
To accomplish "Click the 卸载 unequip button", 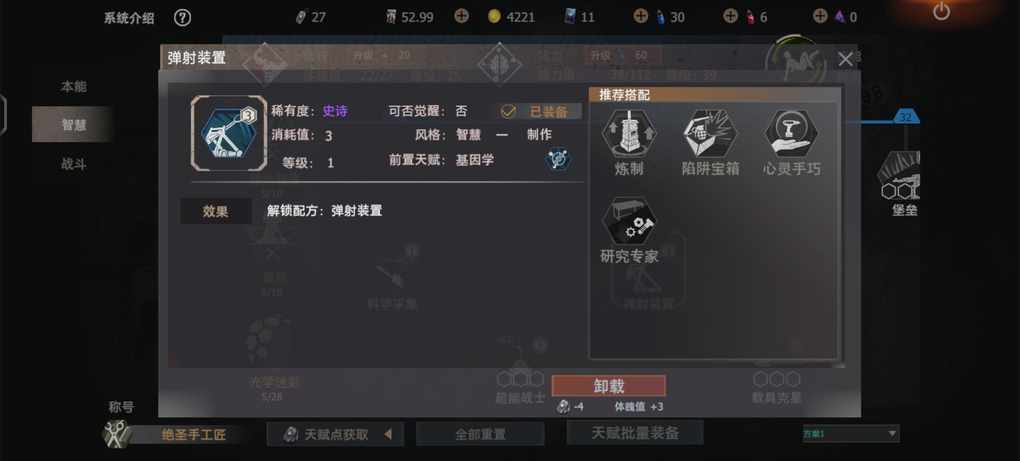I will coord(609,386).
